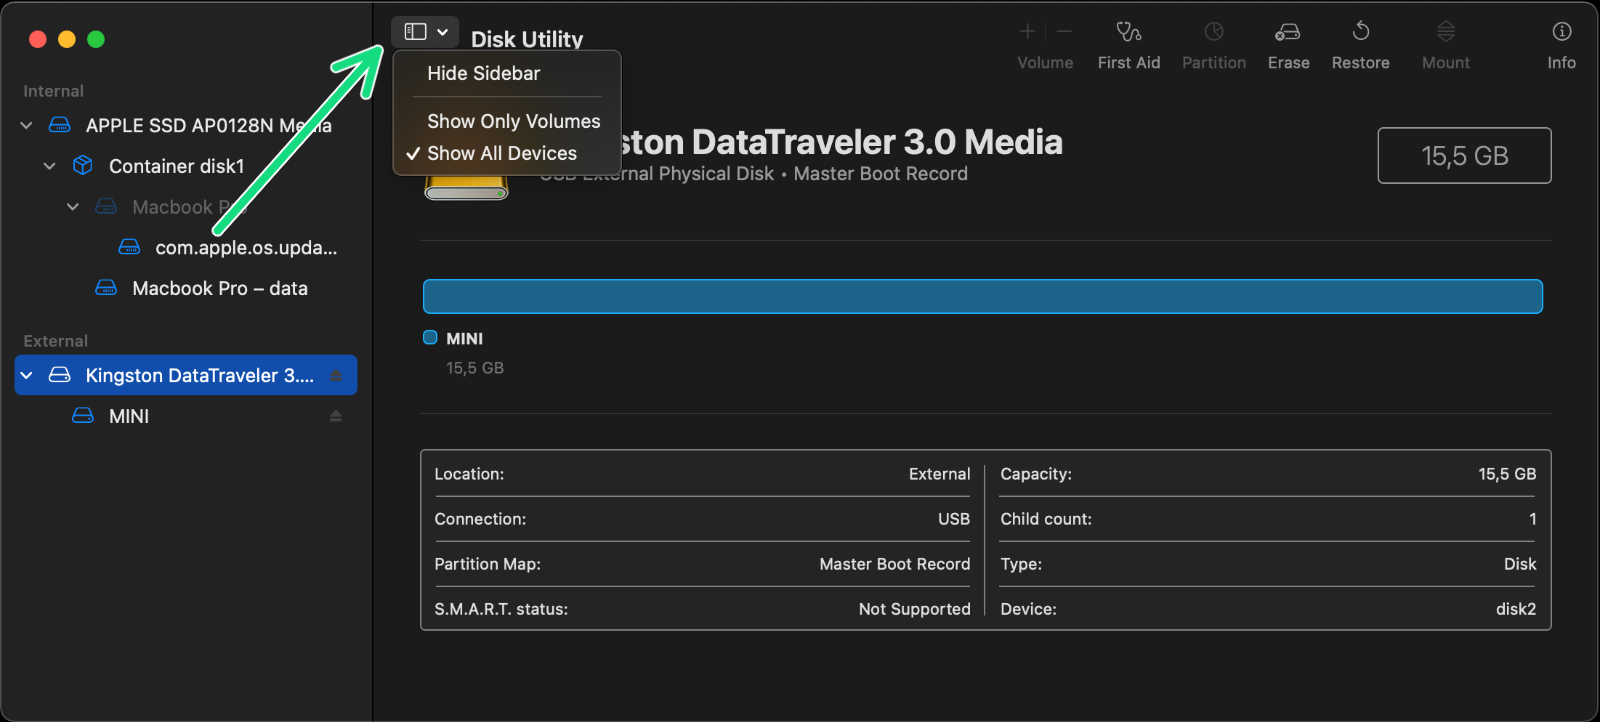This screenshot has height=722, width=1600.
Task: Click the blue MINI partition usage bar
Action: coord(983,296)
